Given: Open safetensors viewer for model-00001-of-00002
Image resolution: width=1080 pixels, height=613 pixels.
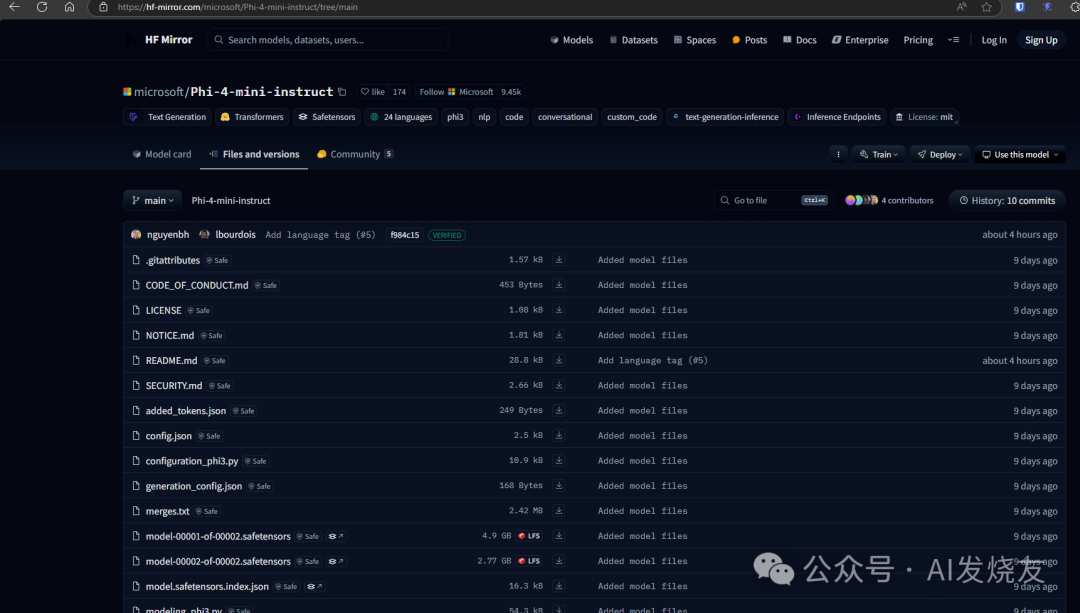Looking at the screenshot, I should tap(336, 536).
